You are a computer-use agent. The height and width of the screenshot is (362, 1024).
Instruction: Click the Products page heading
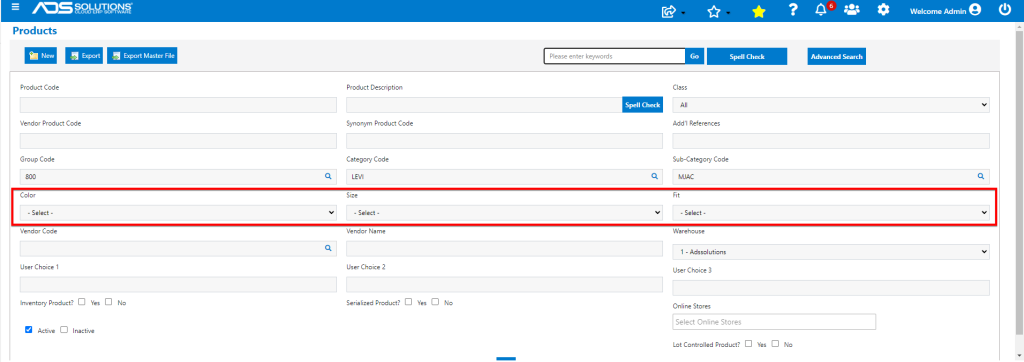click(35, 31)
